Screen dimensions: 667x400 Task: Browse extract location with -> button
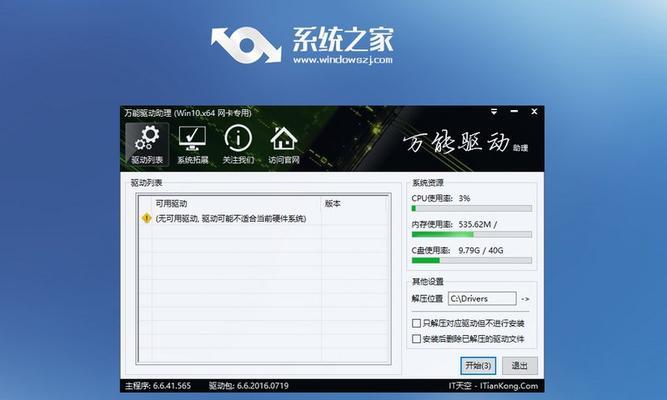tap(525, 299)
